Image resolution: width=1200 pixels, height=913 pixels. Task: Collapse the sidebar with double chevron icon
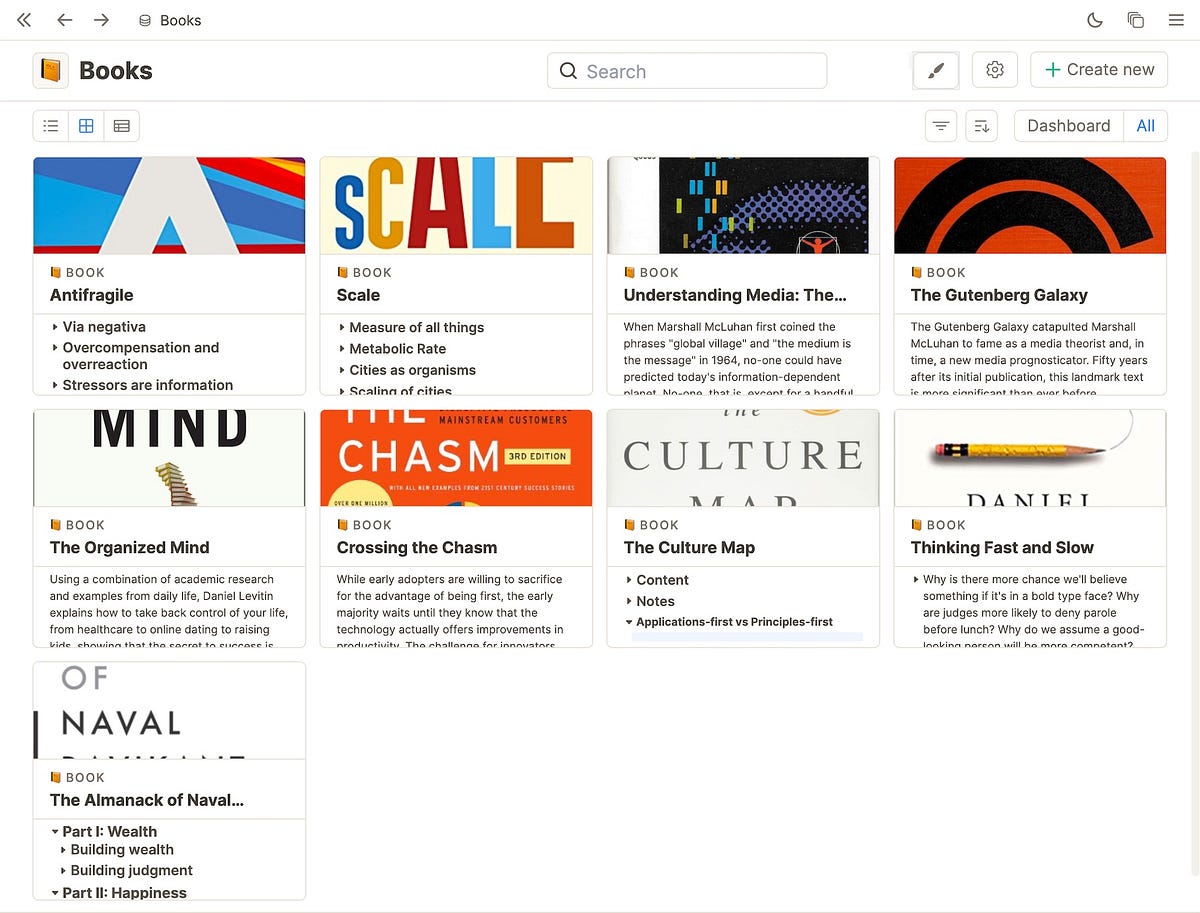(25, 20)
